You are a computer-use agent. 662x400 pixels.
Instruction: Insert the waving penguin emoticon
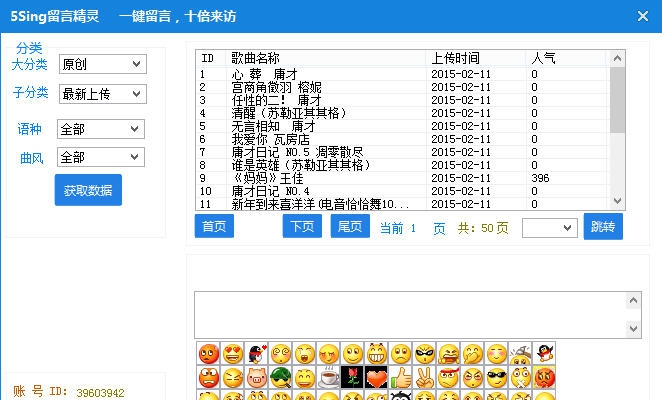[544, 354]
